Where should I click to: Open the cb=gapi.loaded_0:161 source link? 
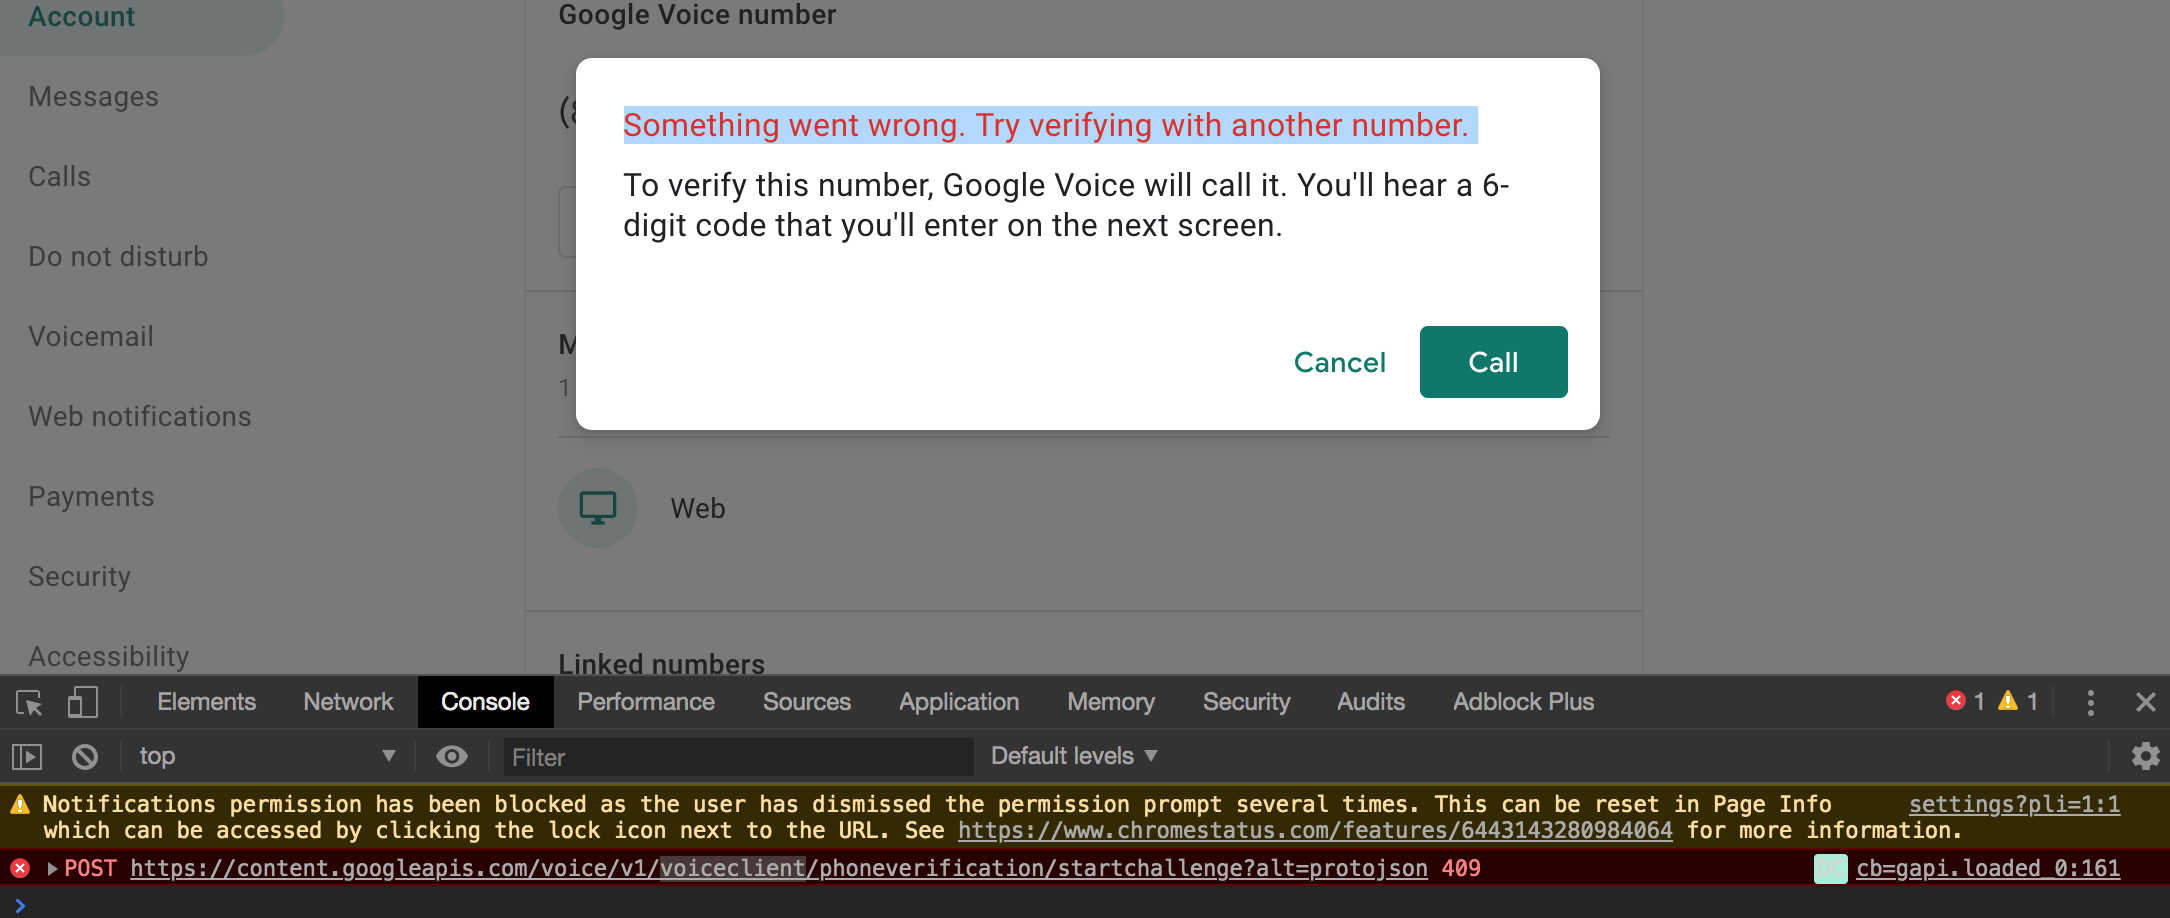click(x=1988, y=869)
